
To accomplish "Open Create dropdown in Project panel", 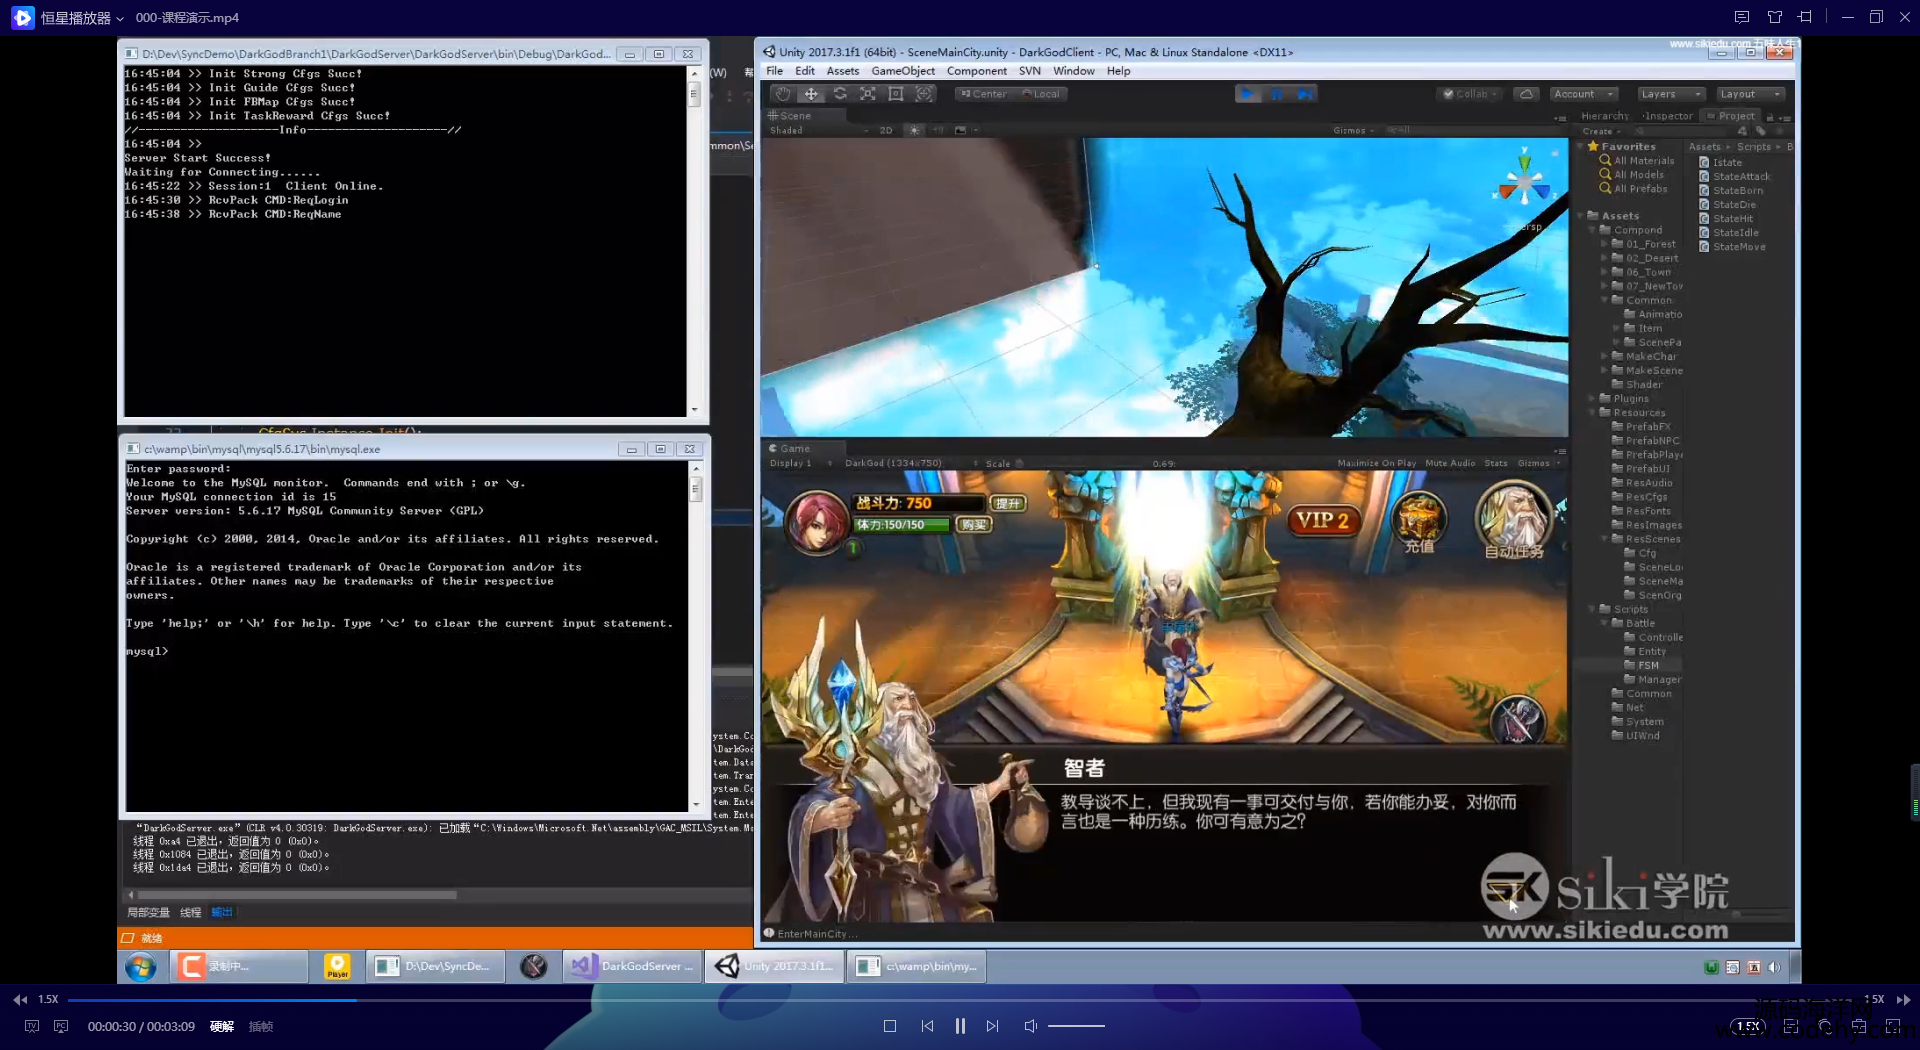I will pos(1601,131).
